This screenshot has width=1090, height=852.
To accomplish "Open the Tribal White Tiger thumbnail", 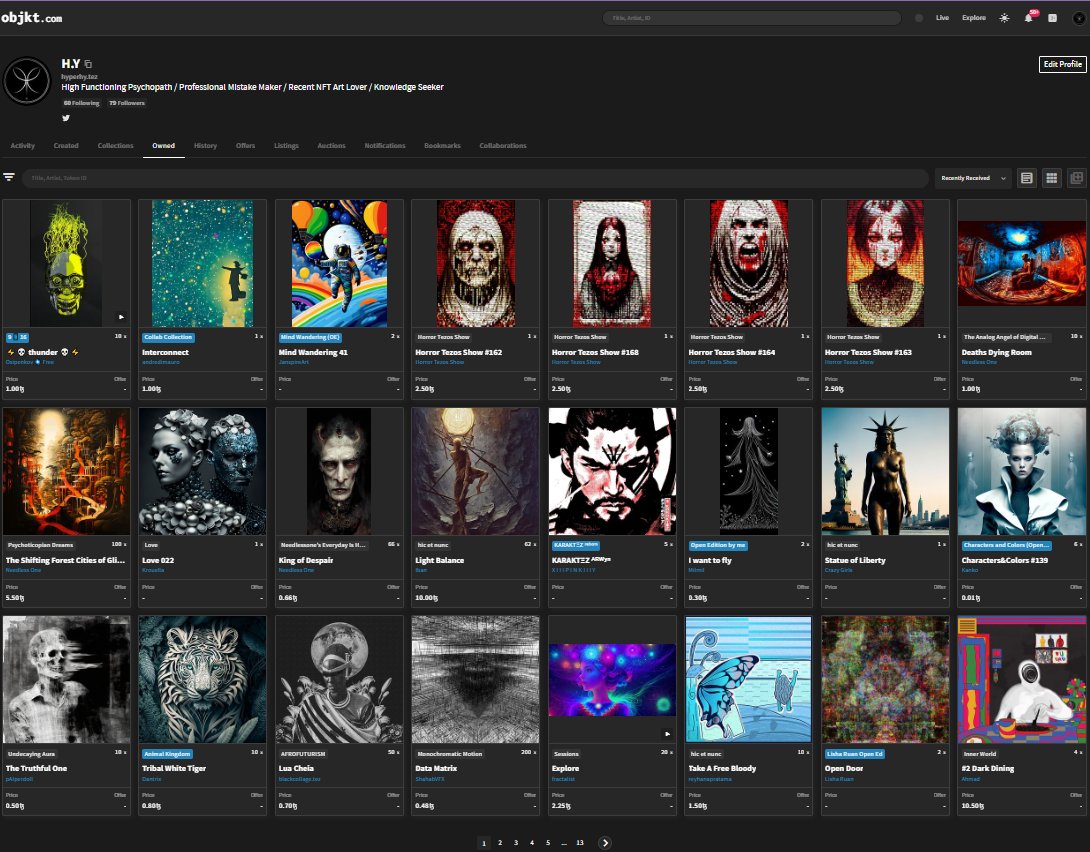I will click(202, 679).
